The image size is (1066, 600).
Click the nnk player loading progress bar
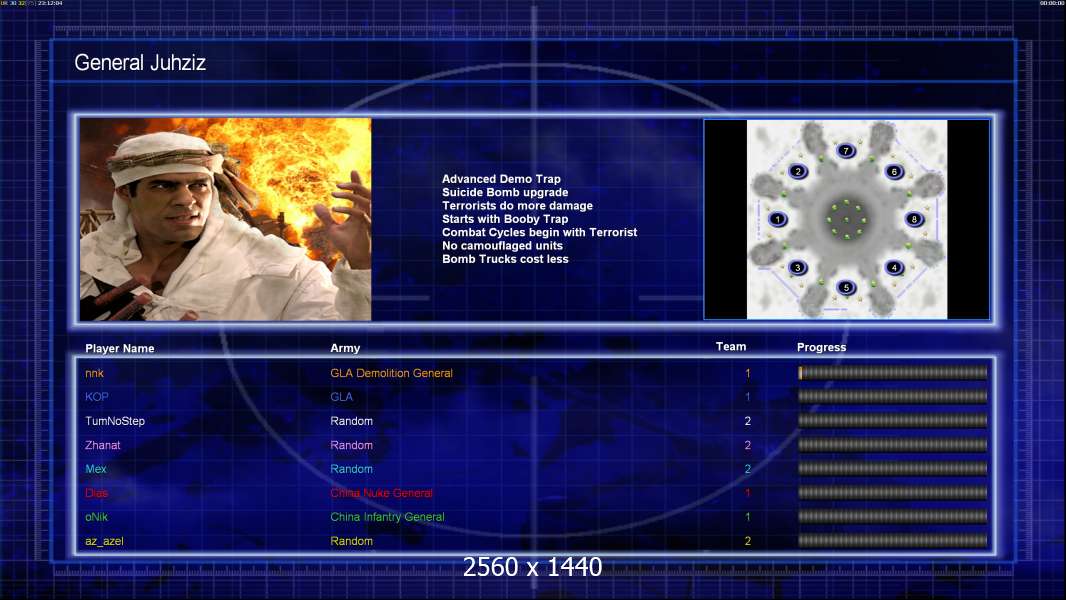pyautogui.click(x=892, y=373)
